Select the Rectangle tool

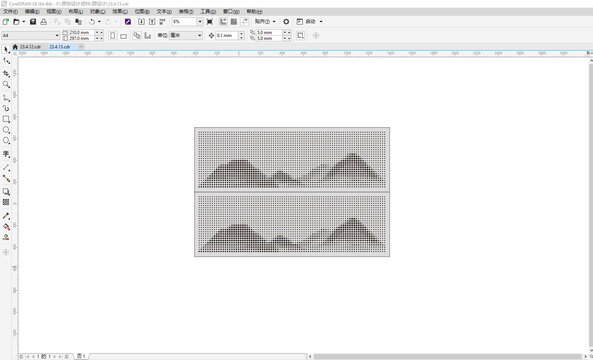click(6, 119)
